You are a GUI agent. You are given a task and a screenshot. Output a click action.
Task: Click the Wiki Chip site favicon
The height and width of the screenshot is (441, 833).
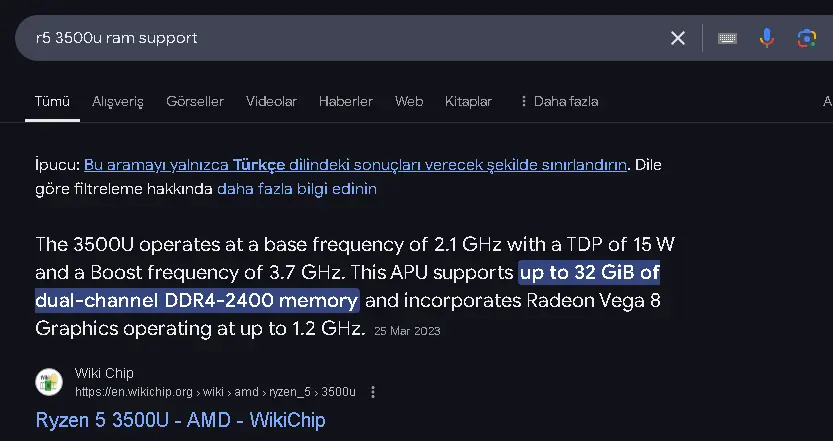tap(49, 382)
